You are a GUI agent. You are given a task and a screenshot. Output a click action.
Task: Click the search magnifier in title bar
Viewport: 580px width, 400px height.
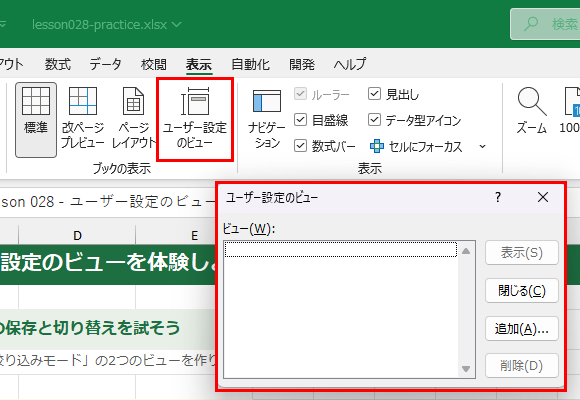pyautogui.click(x=531, y=24)
